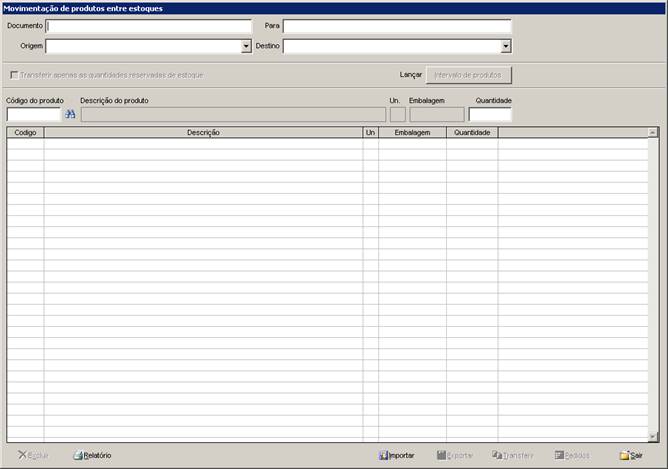The width and height of the screenshot is (668, 469).
Task: Click the Quantidade input field
Action: 489,114
